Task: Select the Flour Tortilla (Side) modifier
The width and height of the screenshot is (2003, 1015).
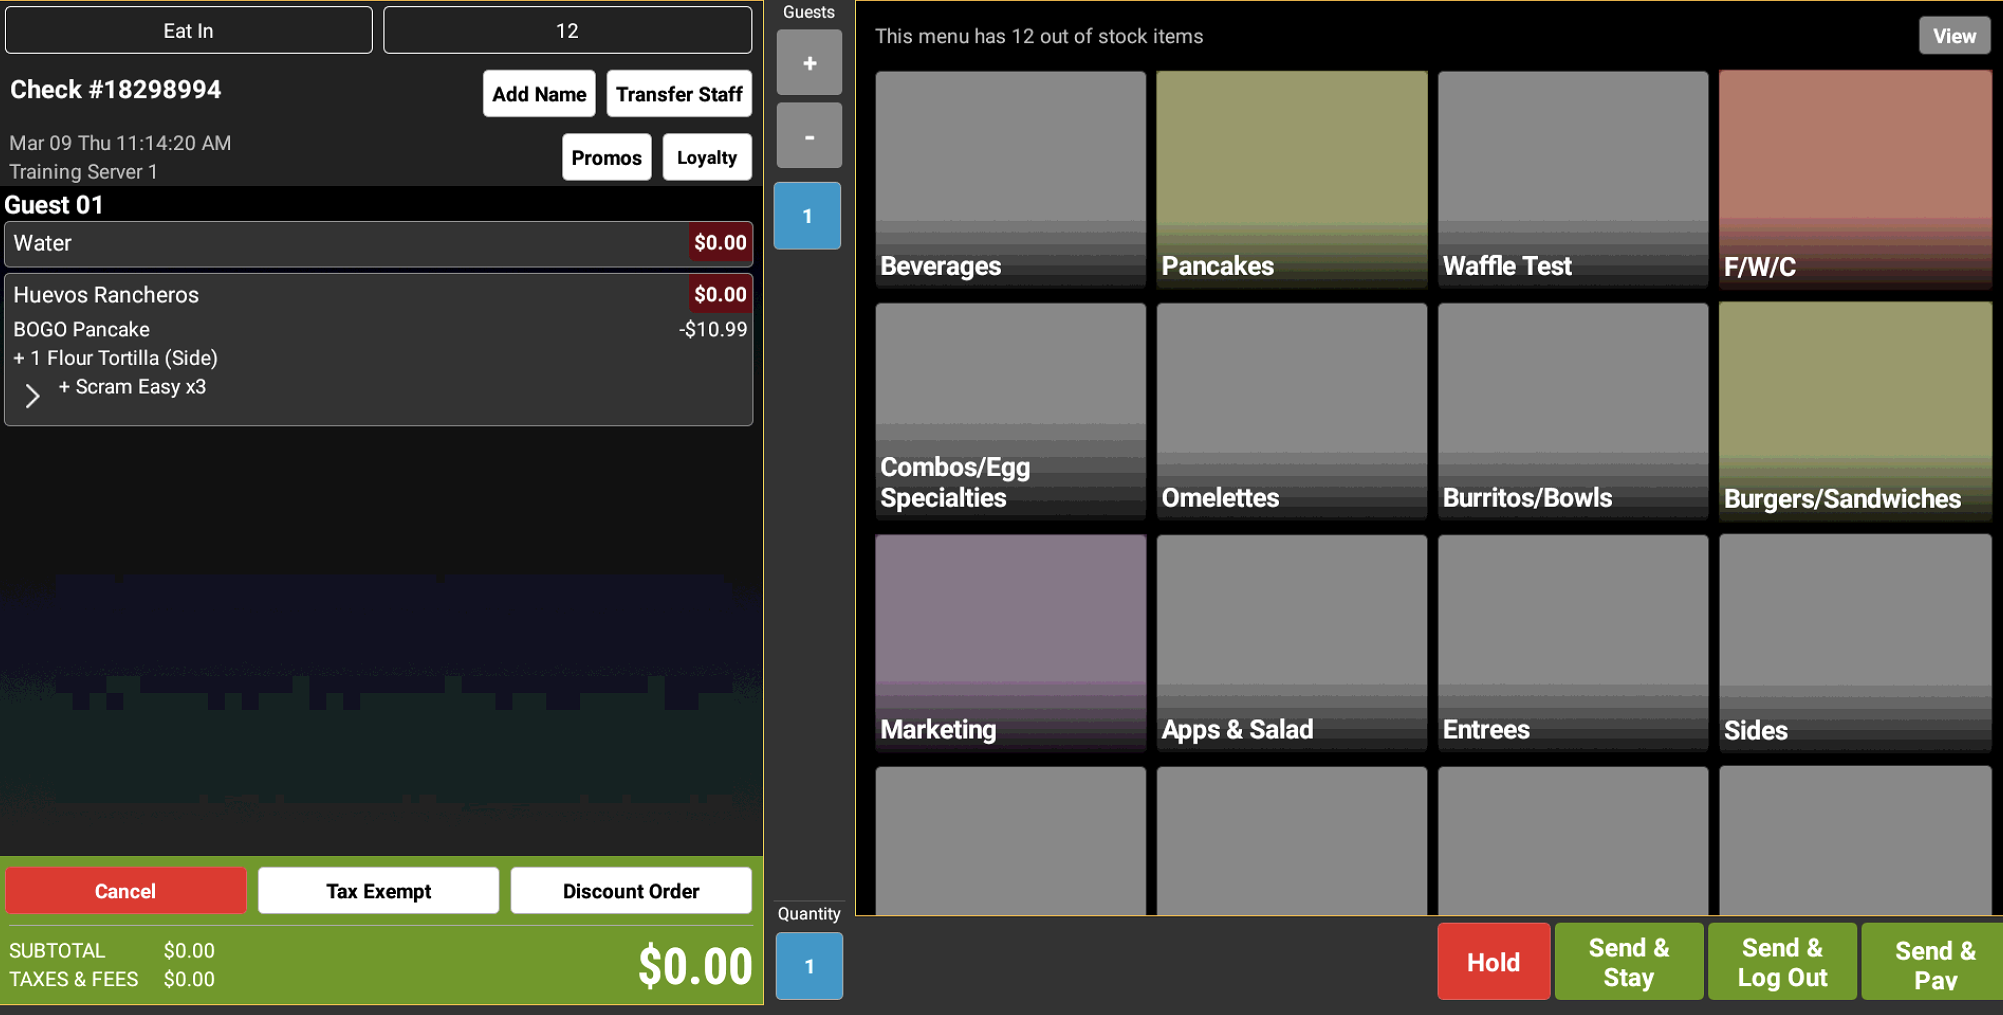Action: point(115,358)
